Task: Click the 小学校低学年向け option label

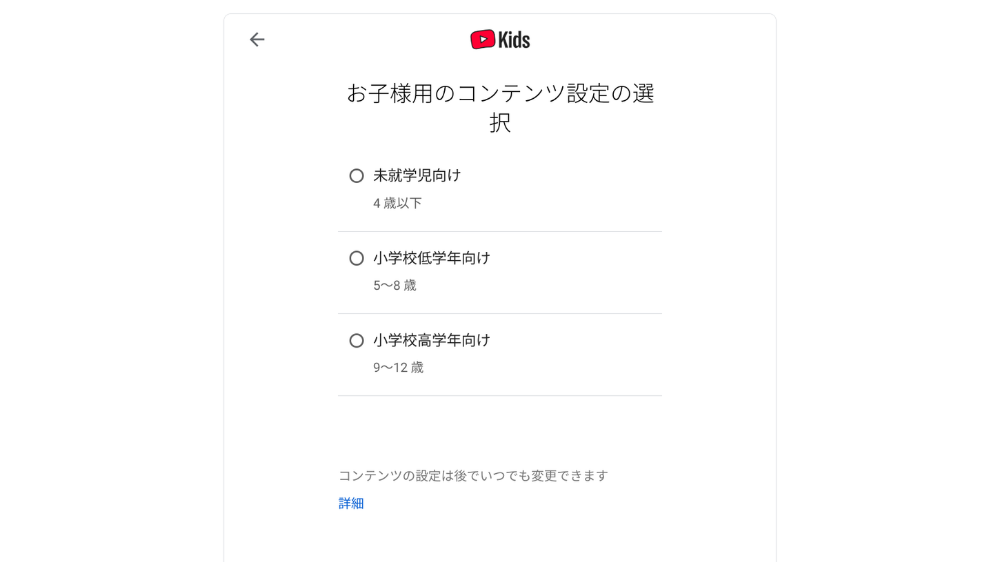Action: point(432,258)
